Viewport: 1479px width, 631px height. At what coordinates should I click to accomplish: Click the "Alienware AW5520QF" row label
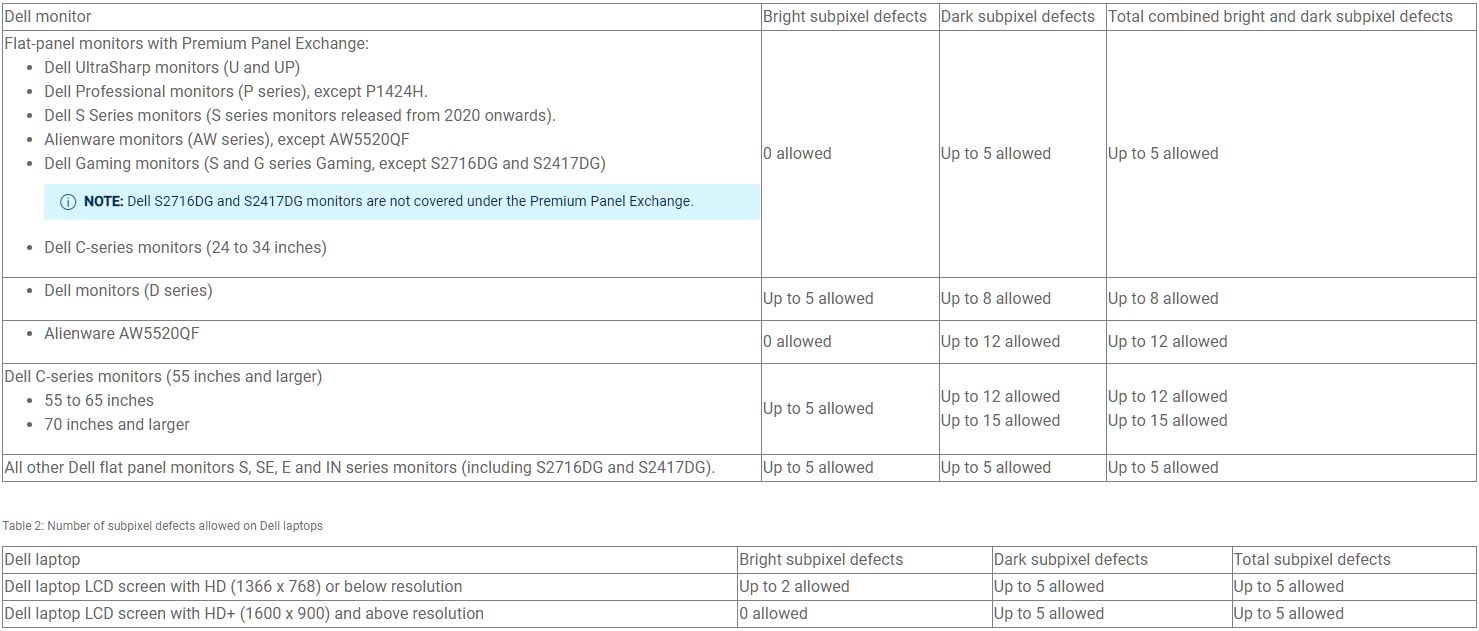121,334
